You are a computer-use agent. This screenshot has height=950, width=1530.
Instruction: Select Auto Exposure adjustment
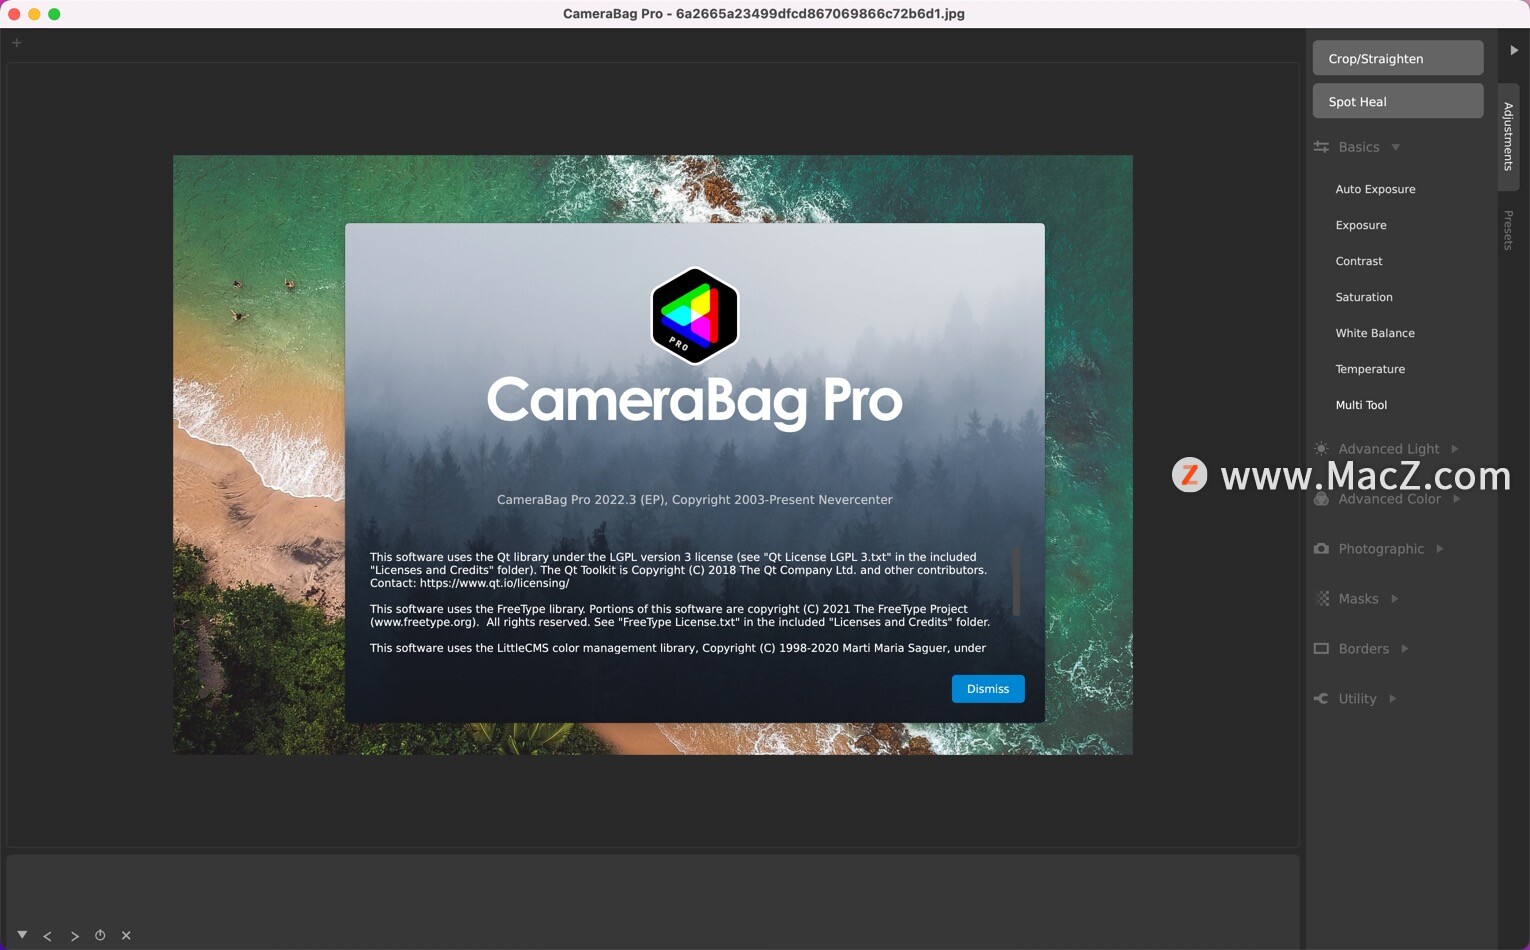[x=1375, y=189]
